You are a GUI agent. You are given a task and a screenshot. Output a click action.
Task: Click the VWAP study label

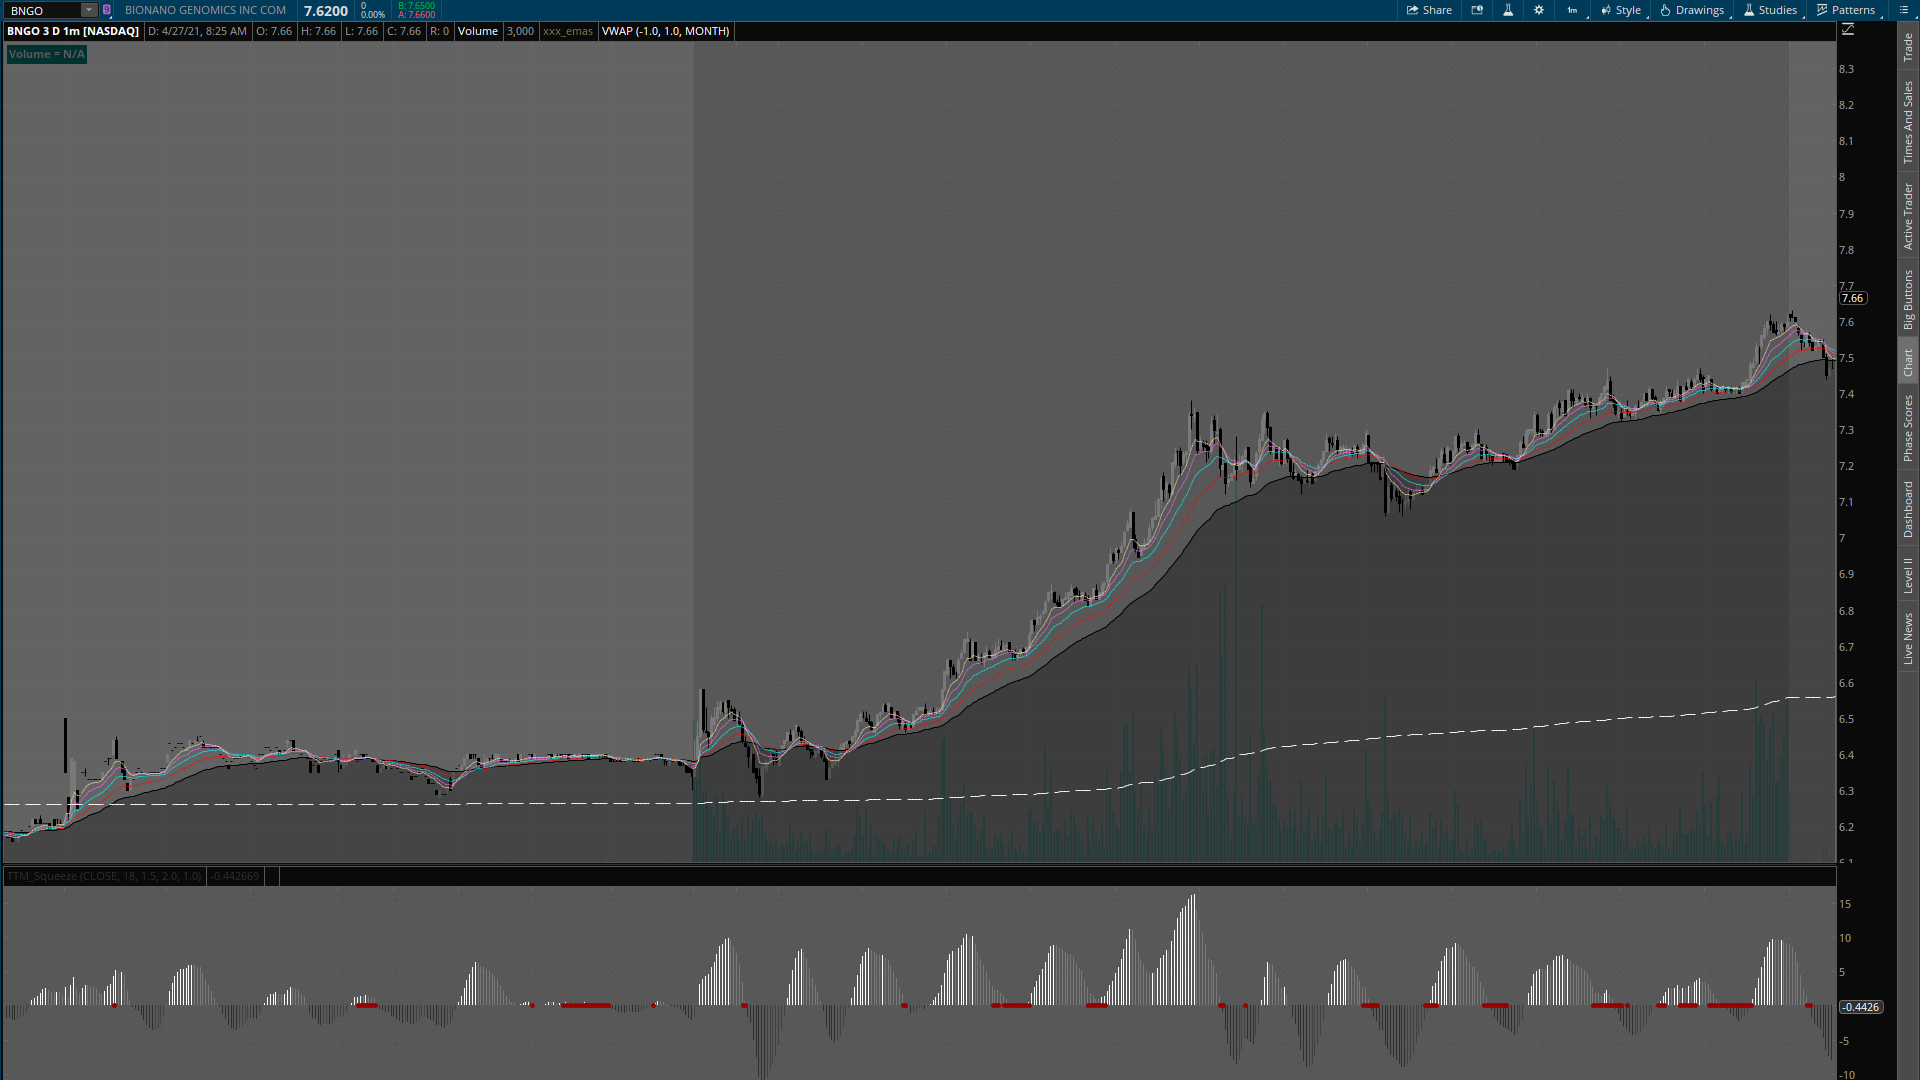[665, 31]
